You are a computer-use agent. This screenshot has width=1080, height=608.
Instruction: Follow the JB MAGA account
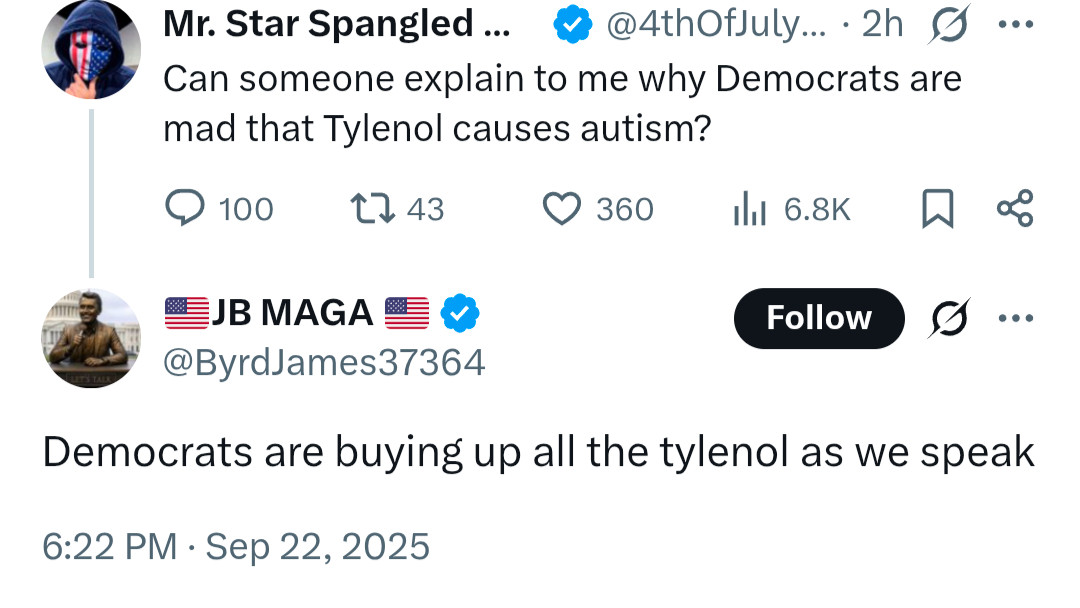point(818,318)
